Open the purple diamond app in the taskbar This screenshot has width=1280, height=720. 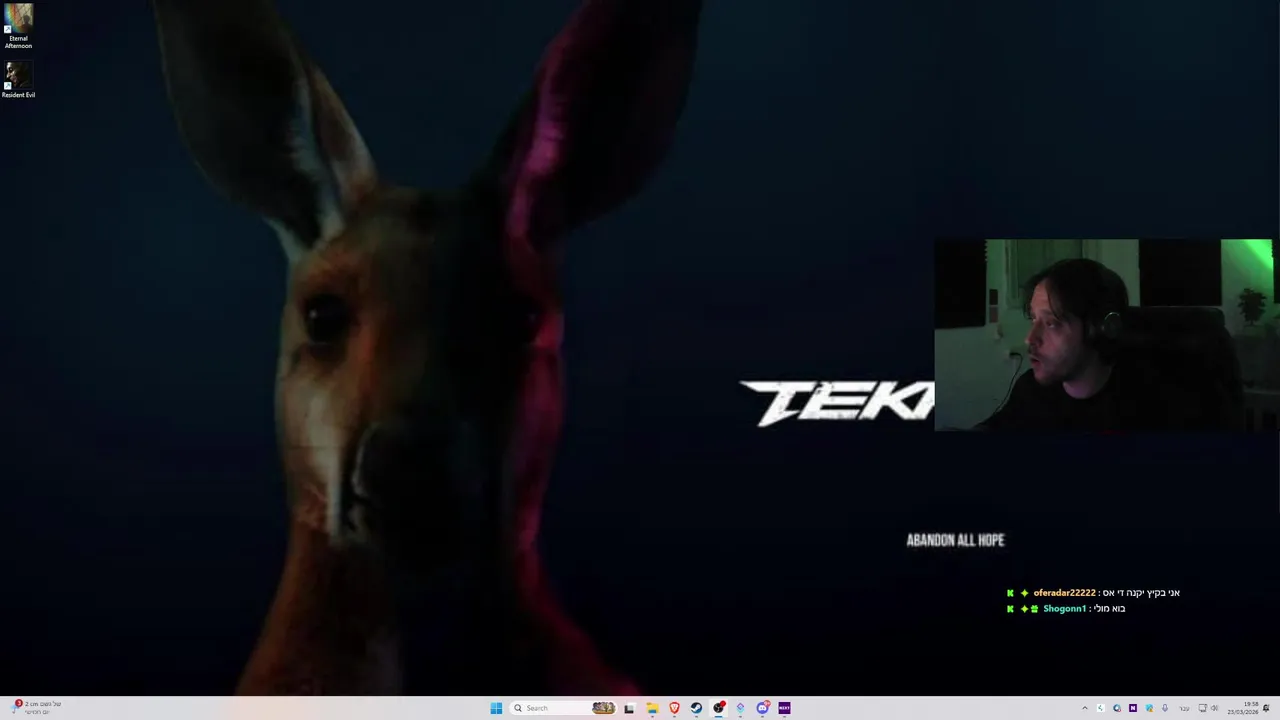tap(740, 708)
